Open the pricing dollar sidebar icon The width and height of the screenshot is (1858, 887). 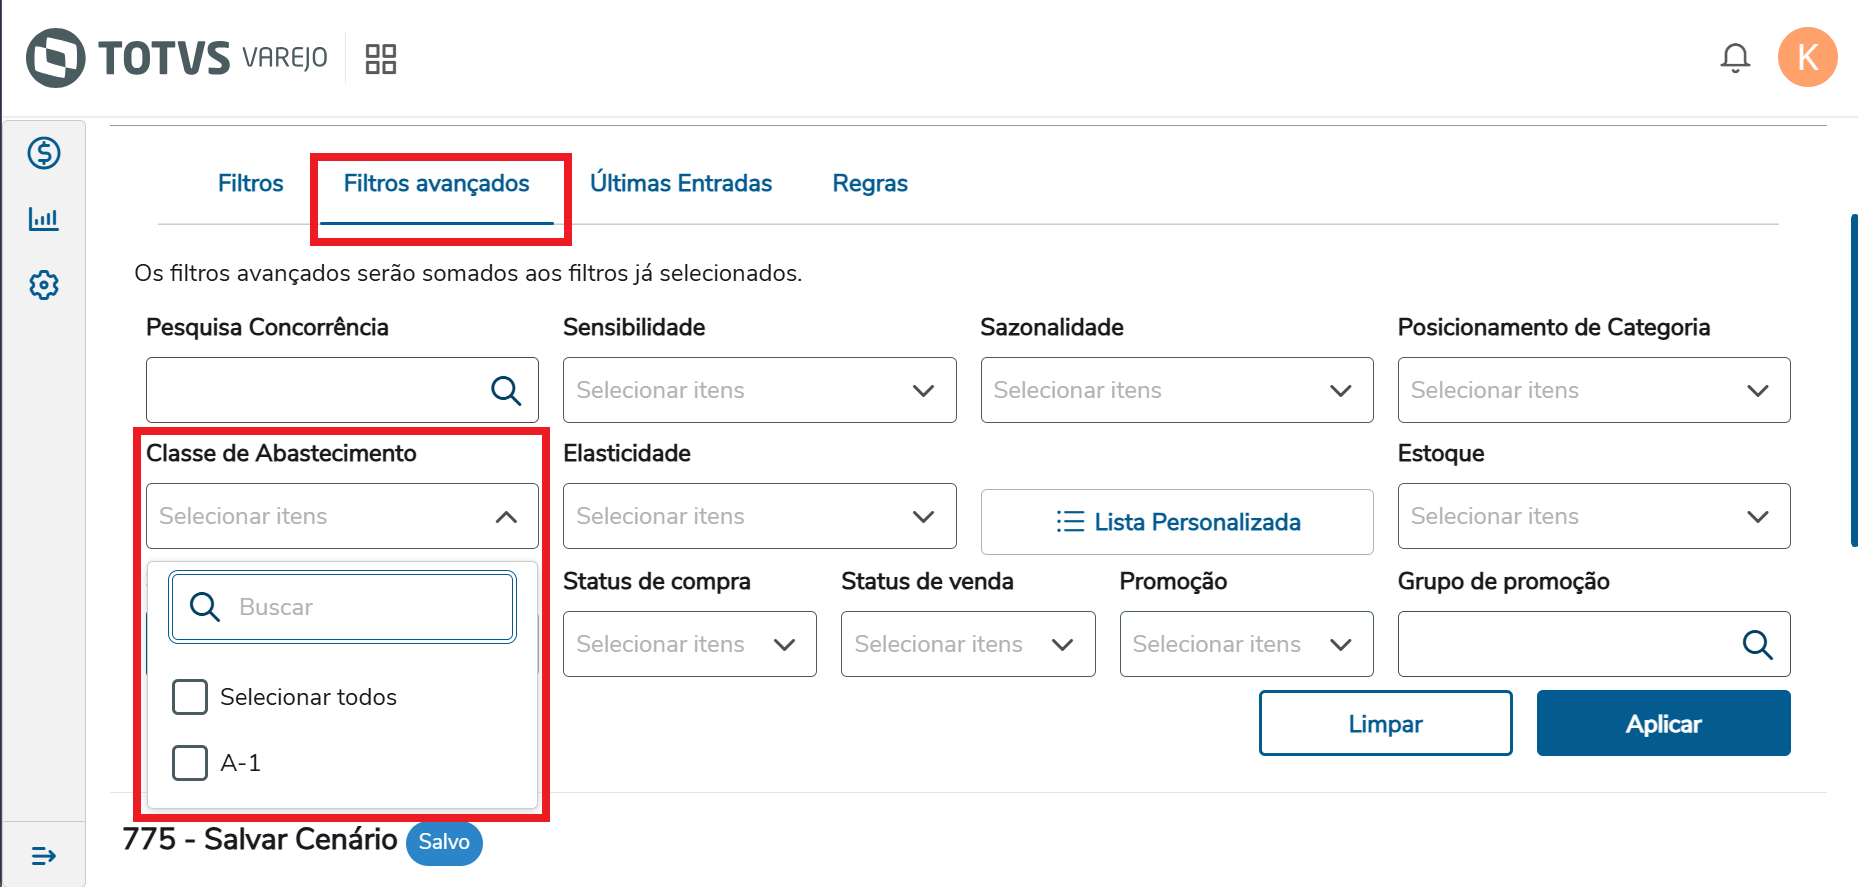pyautogui.click(x=44, y=153)
